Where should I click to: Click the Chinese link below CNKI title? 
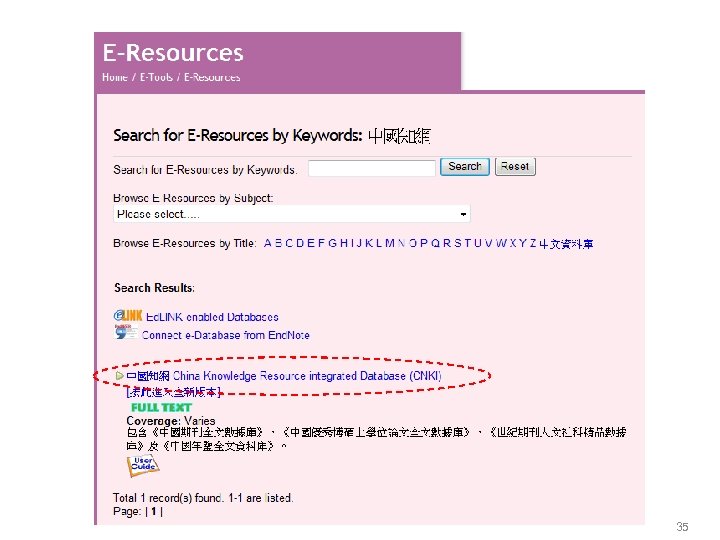tap(174, 392)
